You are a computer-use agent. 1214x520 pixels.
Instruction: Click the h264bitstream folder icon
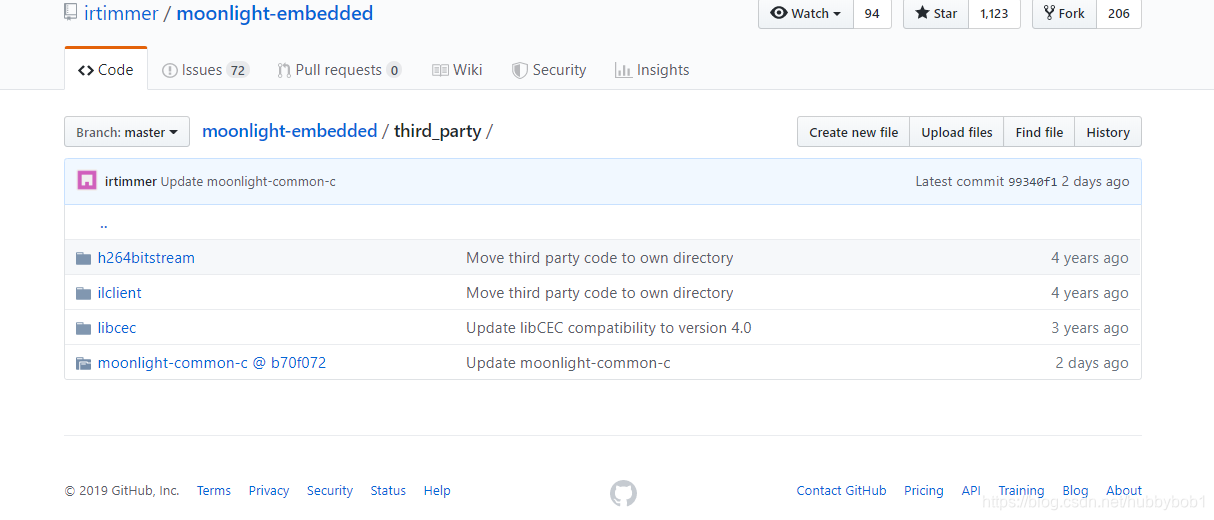(84, 258)
